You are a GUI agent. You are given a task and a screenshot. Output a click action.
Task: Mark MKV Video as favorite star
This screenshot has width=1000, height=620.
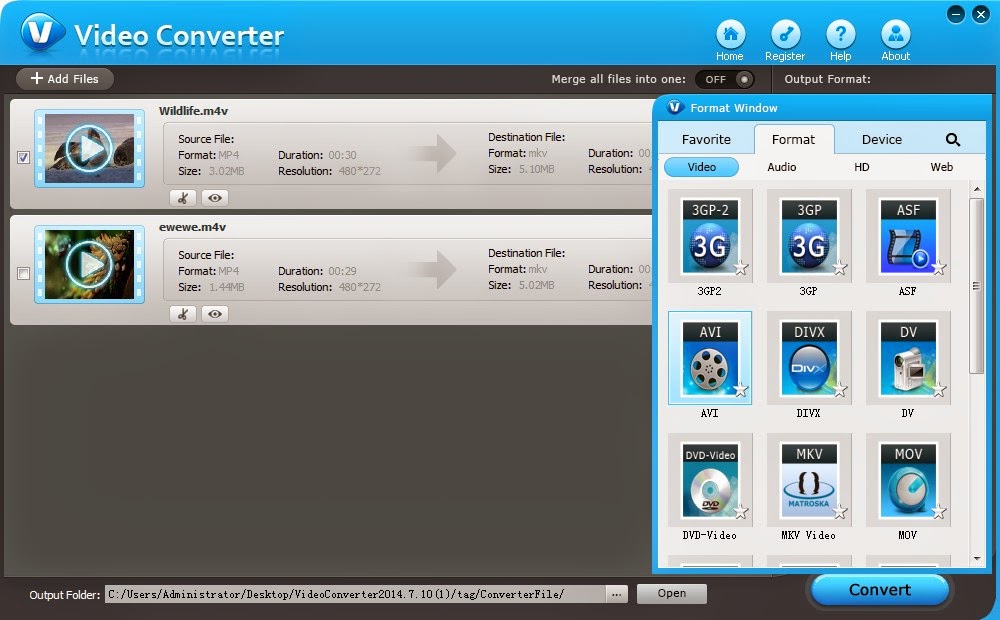click(841, 512)
